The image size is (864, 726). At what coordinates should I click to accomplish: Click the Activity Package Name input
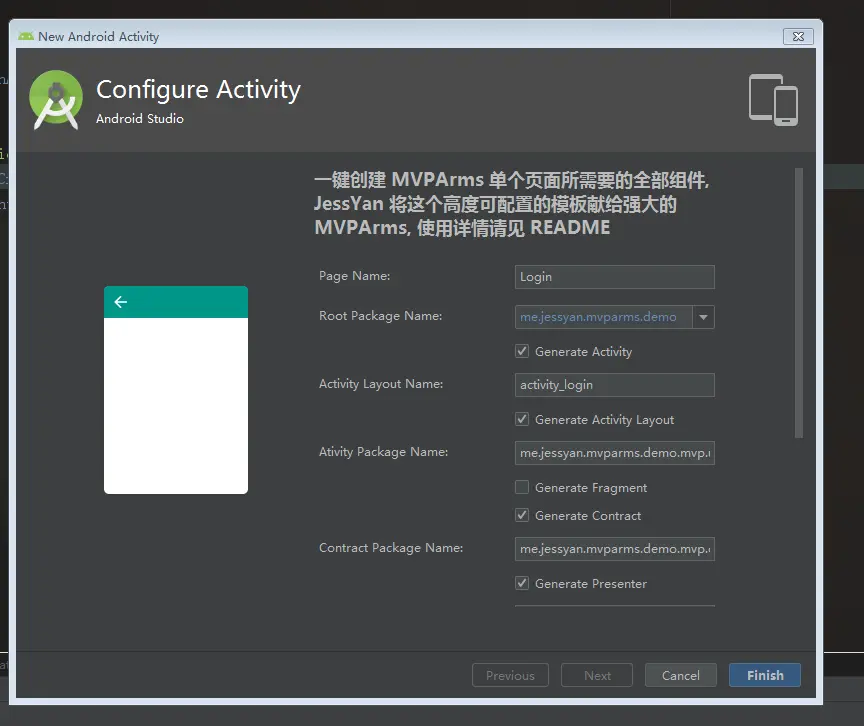coord(614,452)
